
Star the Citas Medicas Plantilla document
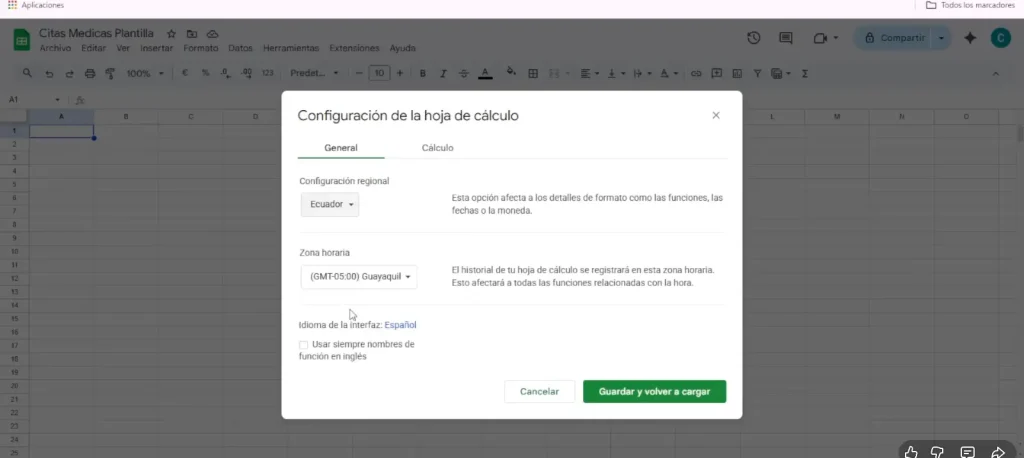tap(171, 33)
